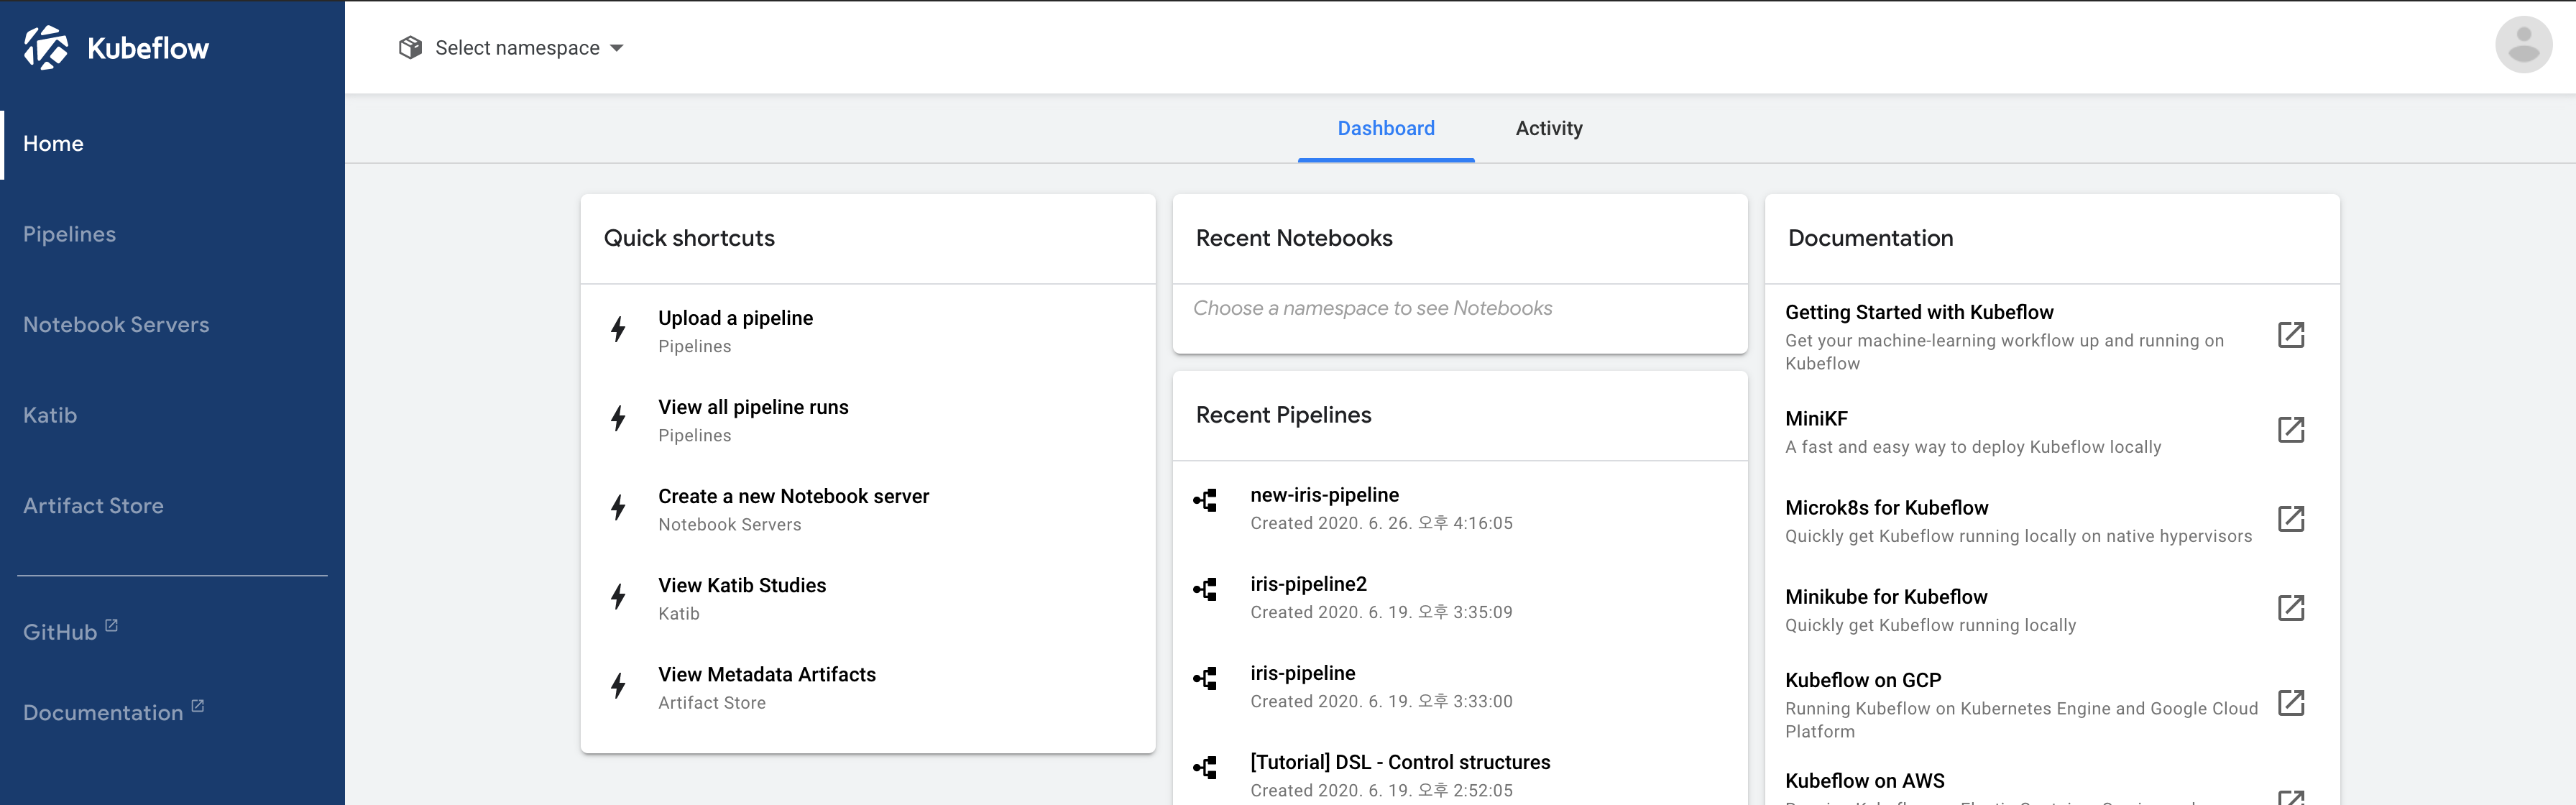Image resolution: width=2576 pixels, height=805 pixels.
Task: Open the Documentation link in sidebar
Action: [x=113, y=712]
